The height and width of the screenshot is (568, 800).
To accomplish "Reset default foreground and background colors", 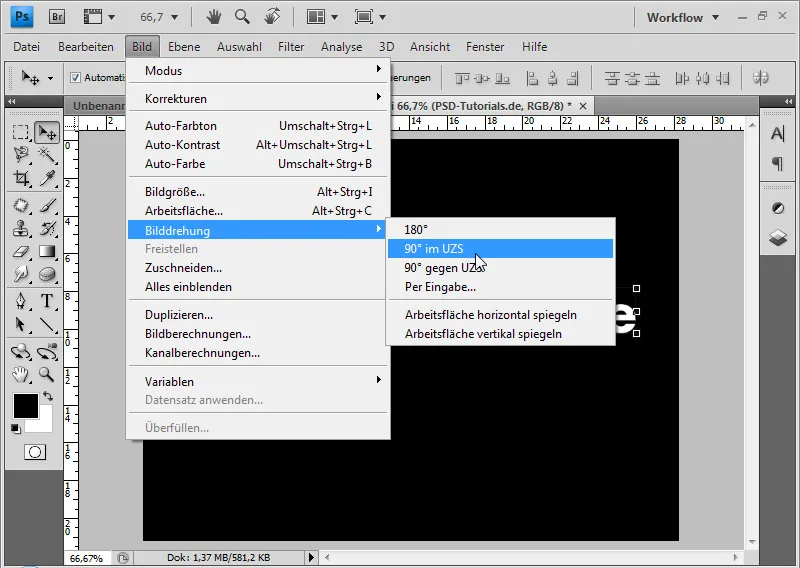I will (x=16, y=429).
